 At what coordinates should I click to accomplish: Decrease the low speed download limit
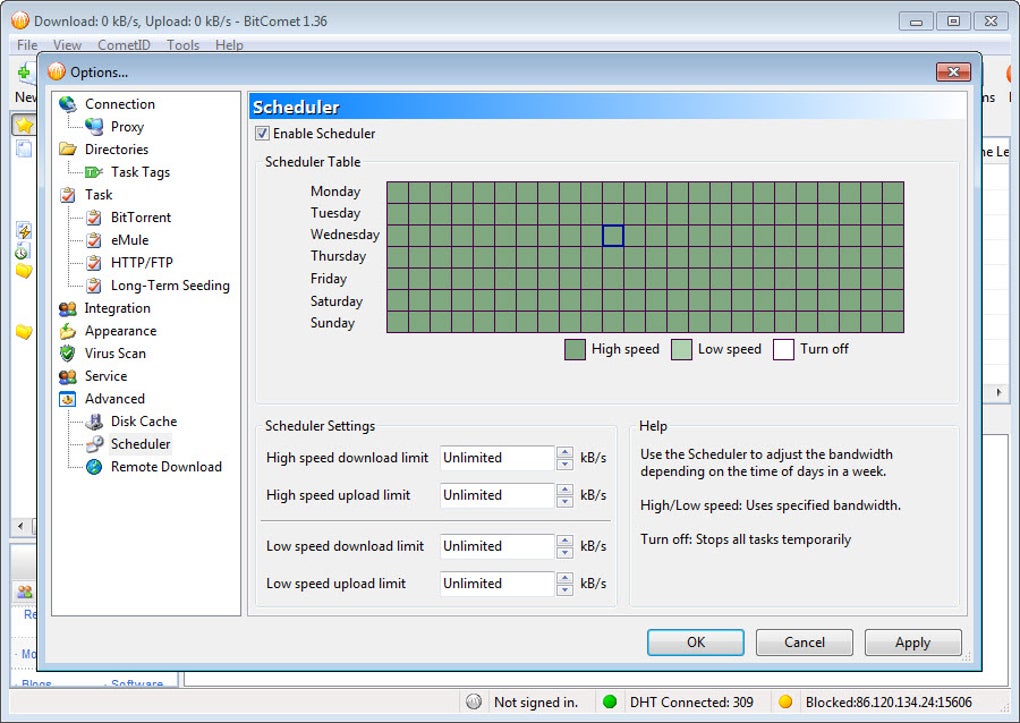(565, 552)
